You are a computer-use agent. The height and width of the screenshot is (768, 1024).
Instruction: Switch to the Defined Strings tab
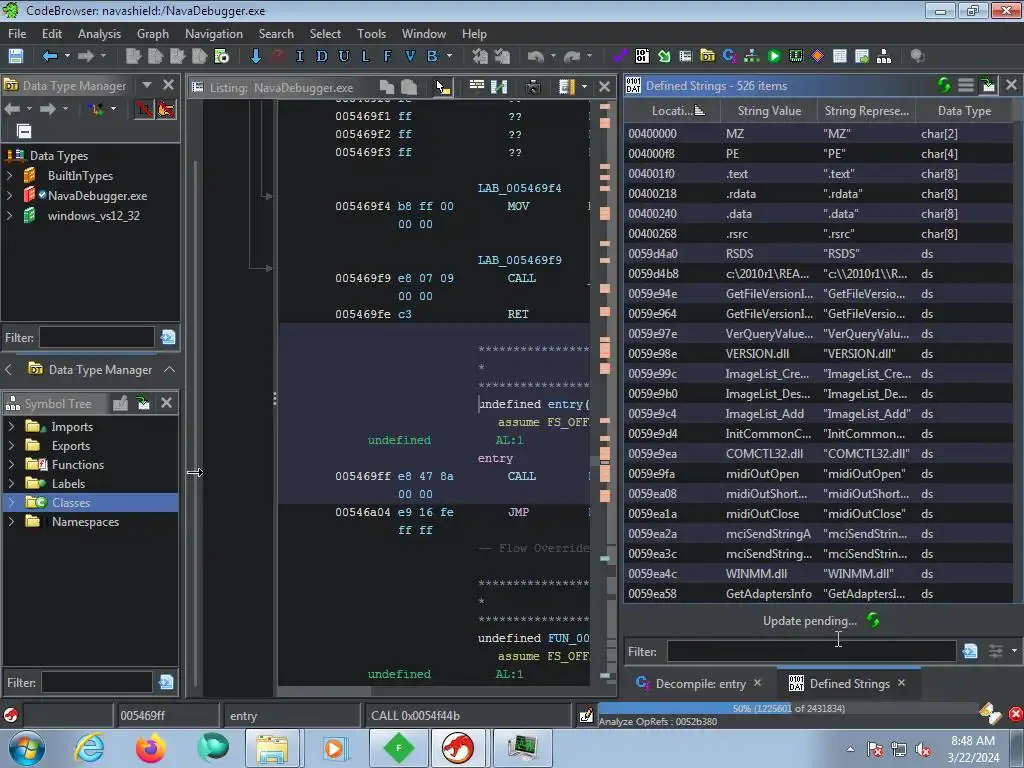(848, 683)
